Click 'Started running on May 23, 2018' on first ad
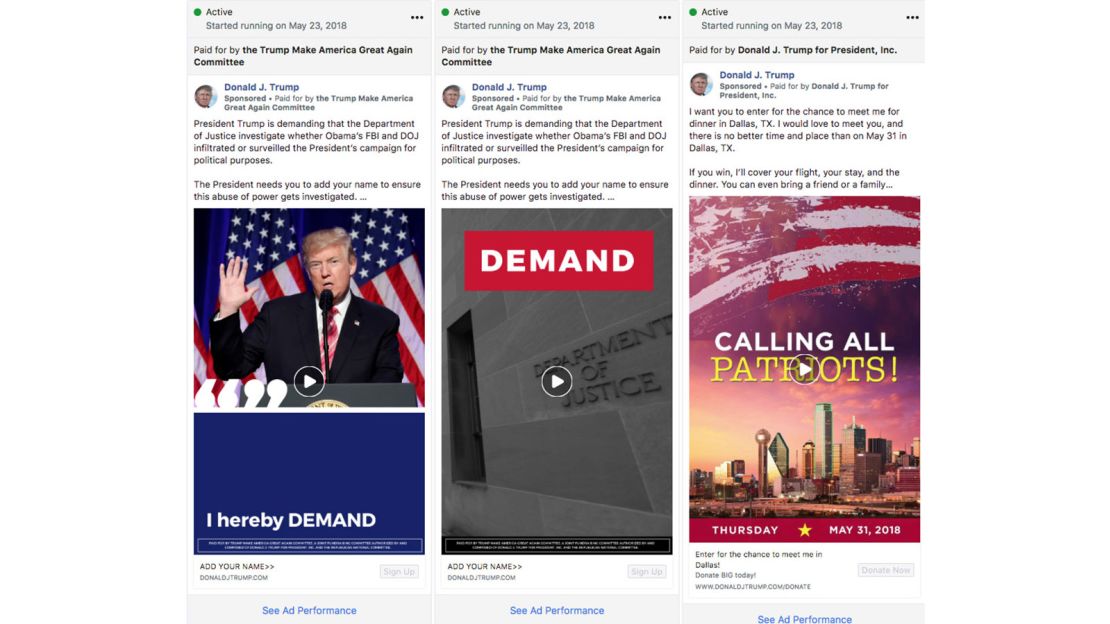Viewport: 1110px width, 624px height. click(x=276, y=25)
